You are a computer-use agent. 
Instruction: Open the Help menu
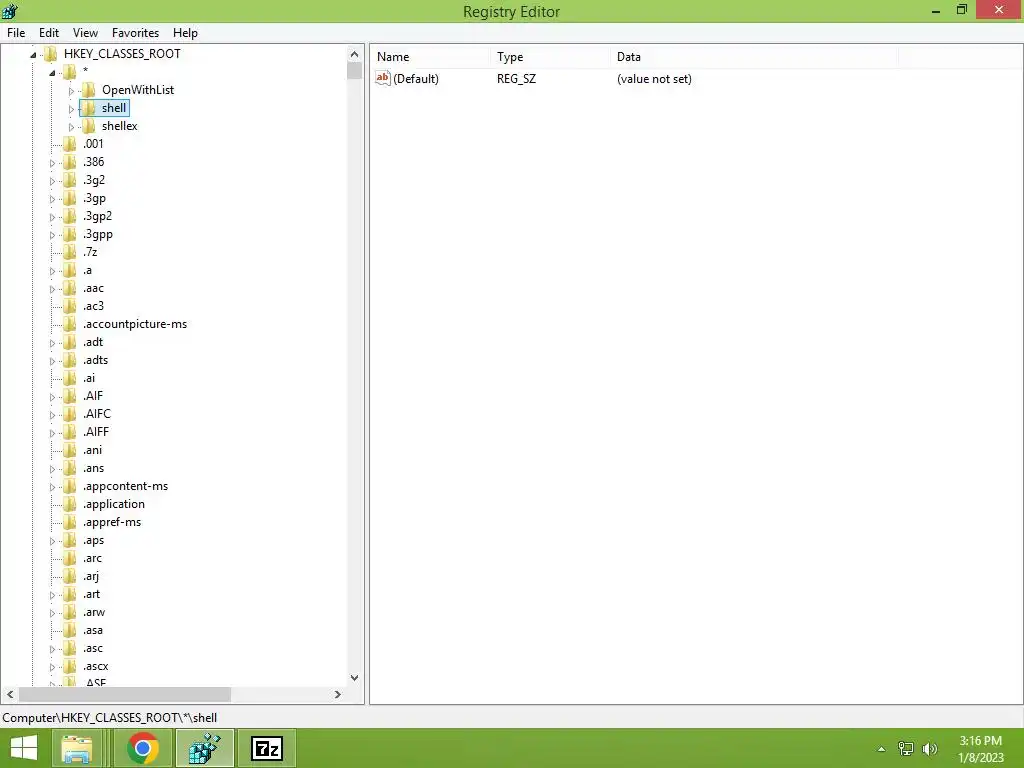click(185, 33)
